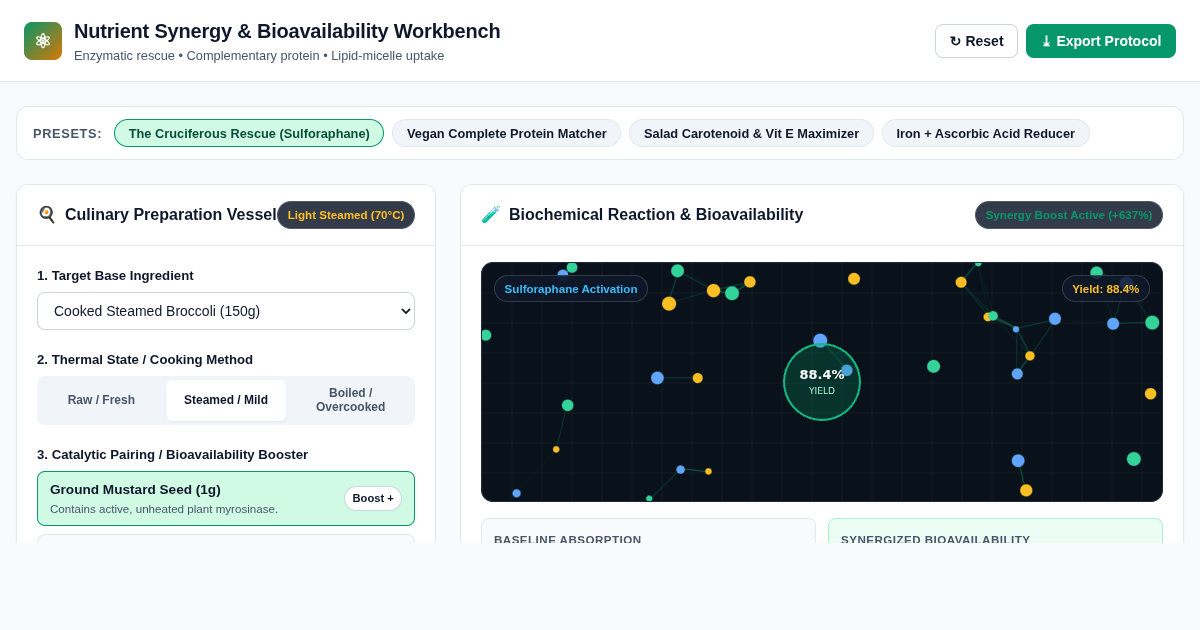Click the central 88.4% yield circle
The height and width of the screenshot is (630, 1200).
(x=822, y=382)
